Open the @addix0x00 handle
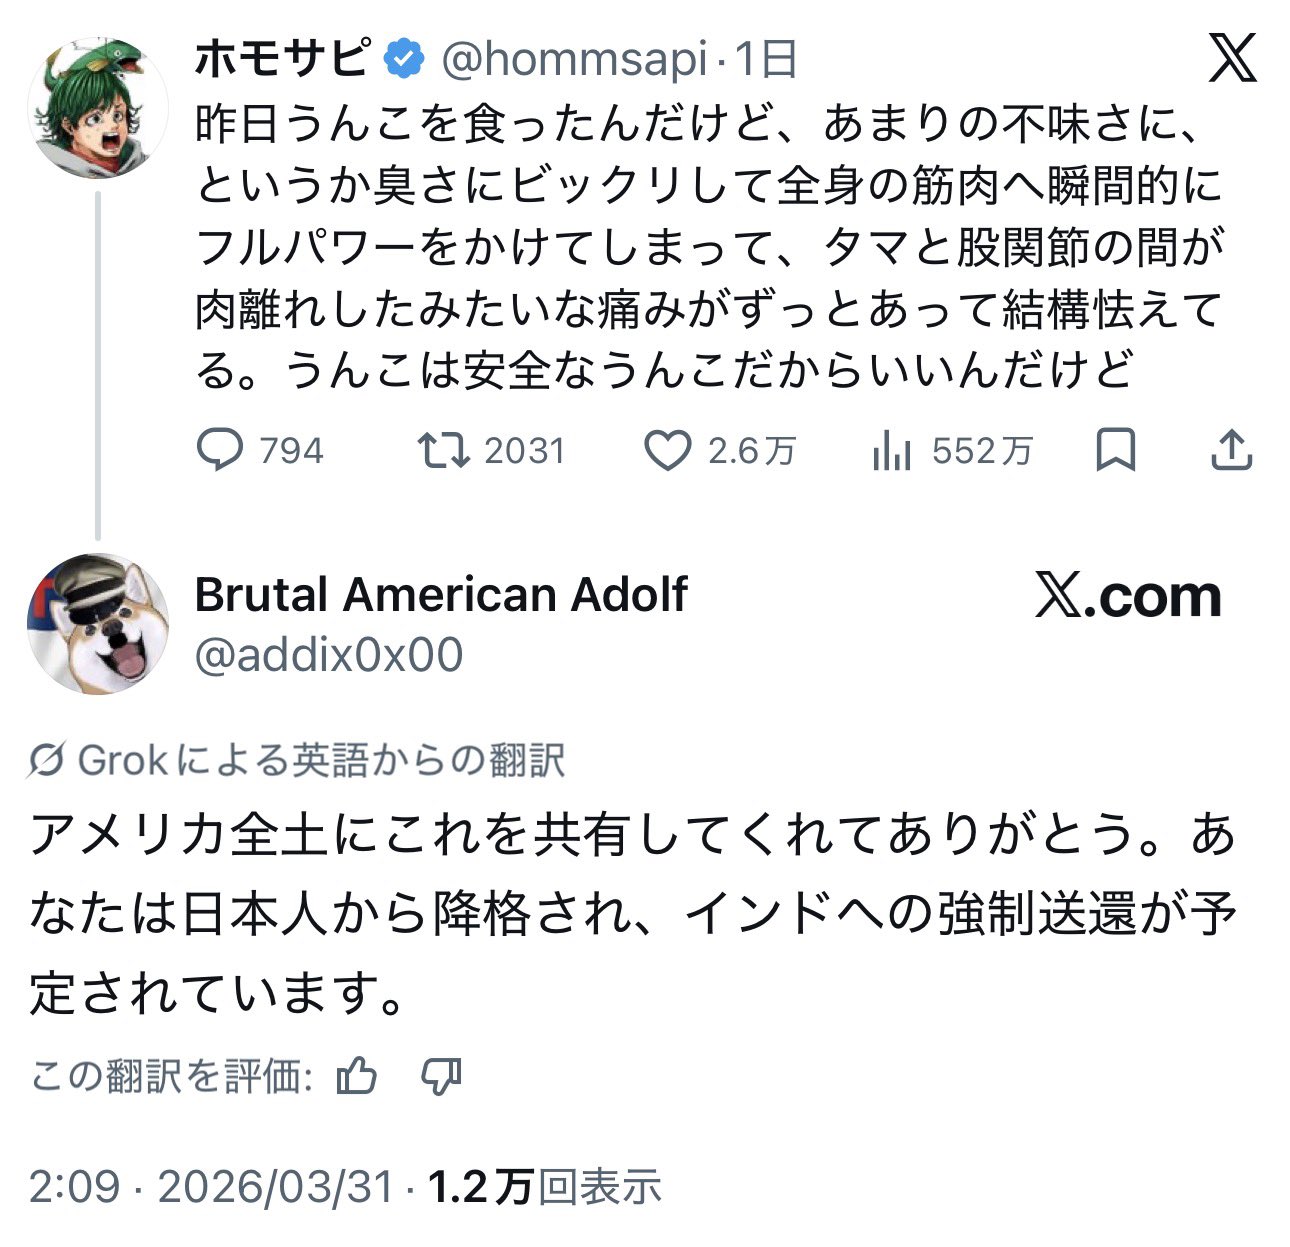 (x=328, y=655)
